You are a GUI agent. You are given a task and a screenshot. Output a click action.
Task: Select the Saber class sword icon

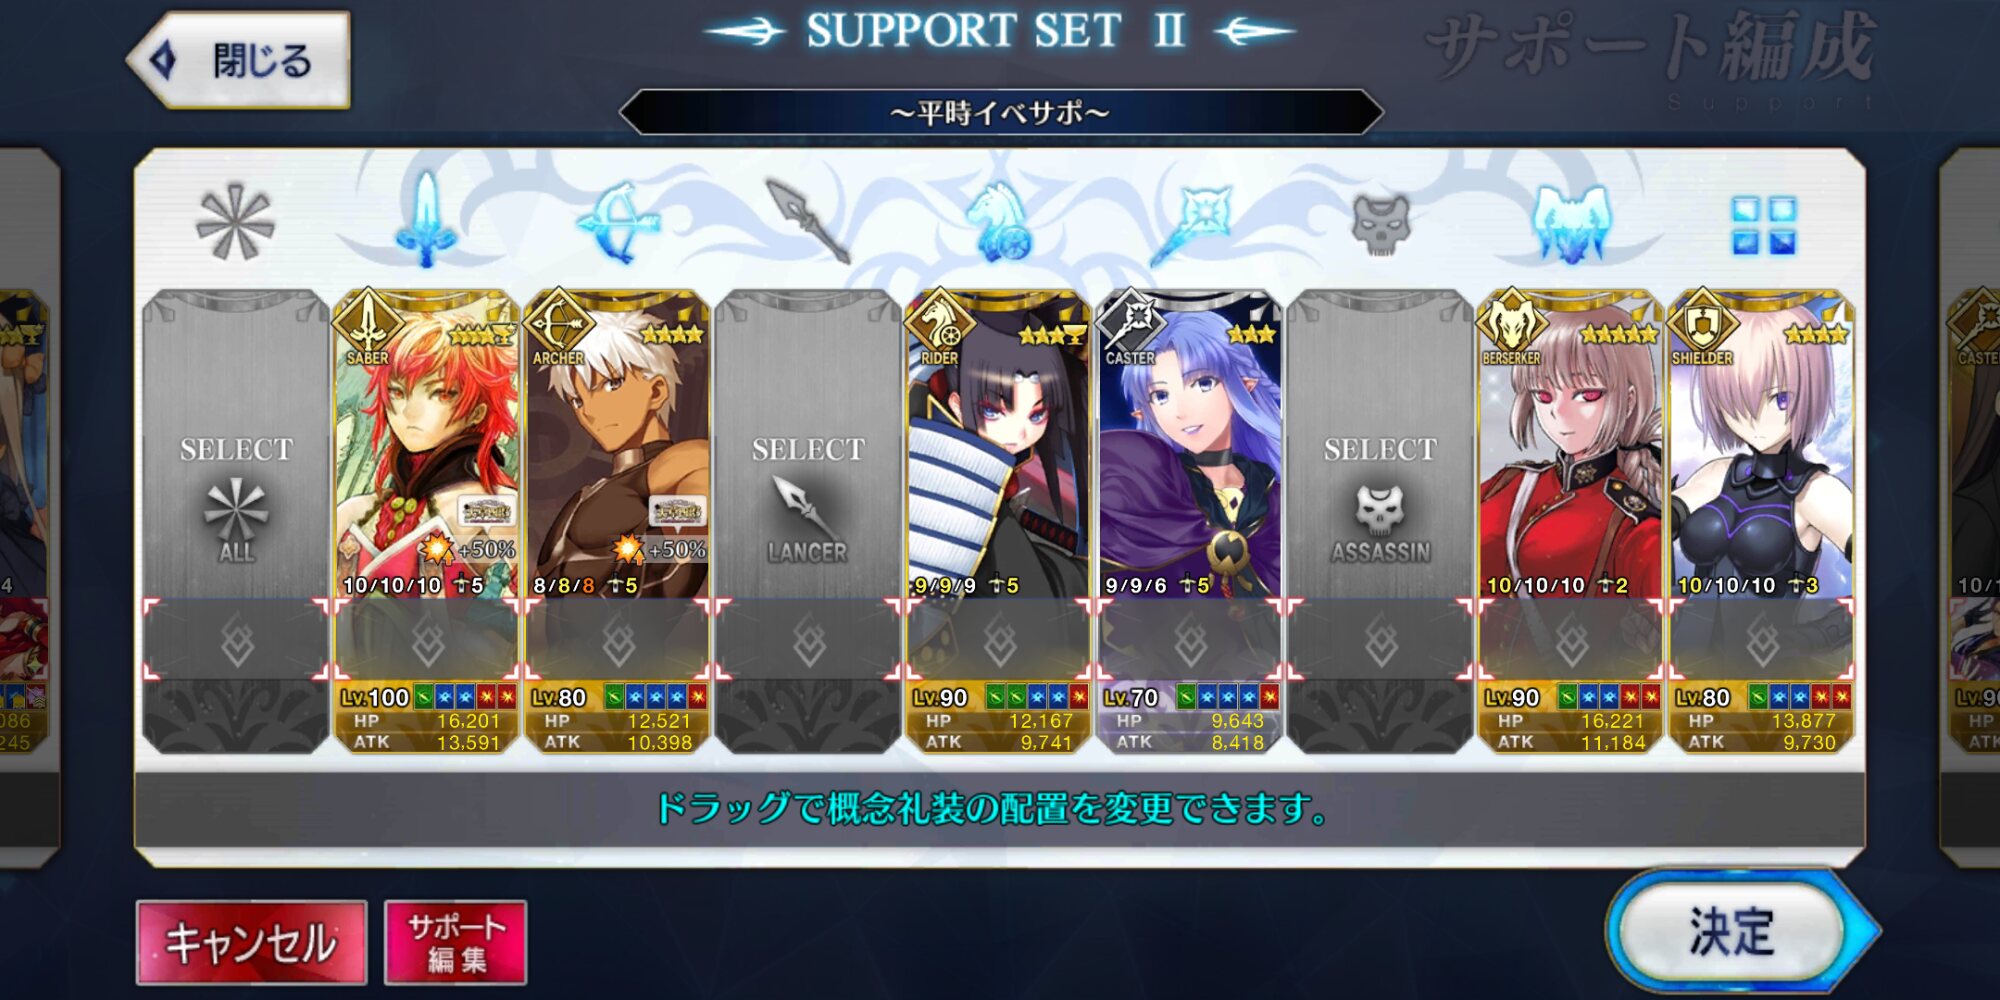(x=426, y=220)
